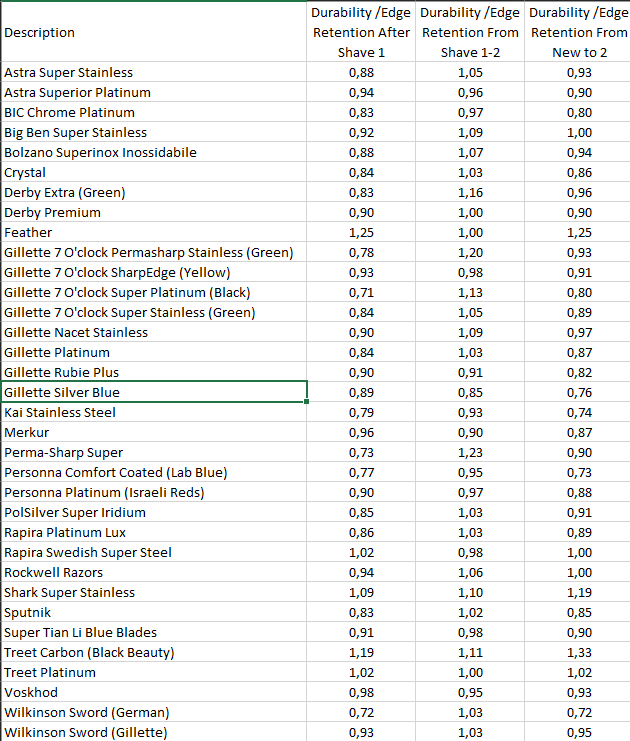Click the Shark Super Stainless cell
The width and height of the screenshot is (630, 741).
(154, 593)
